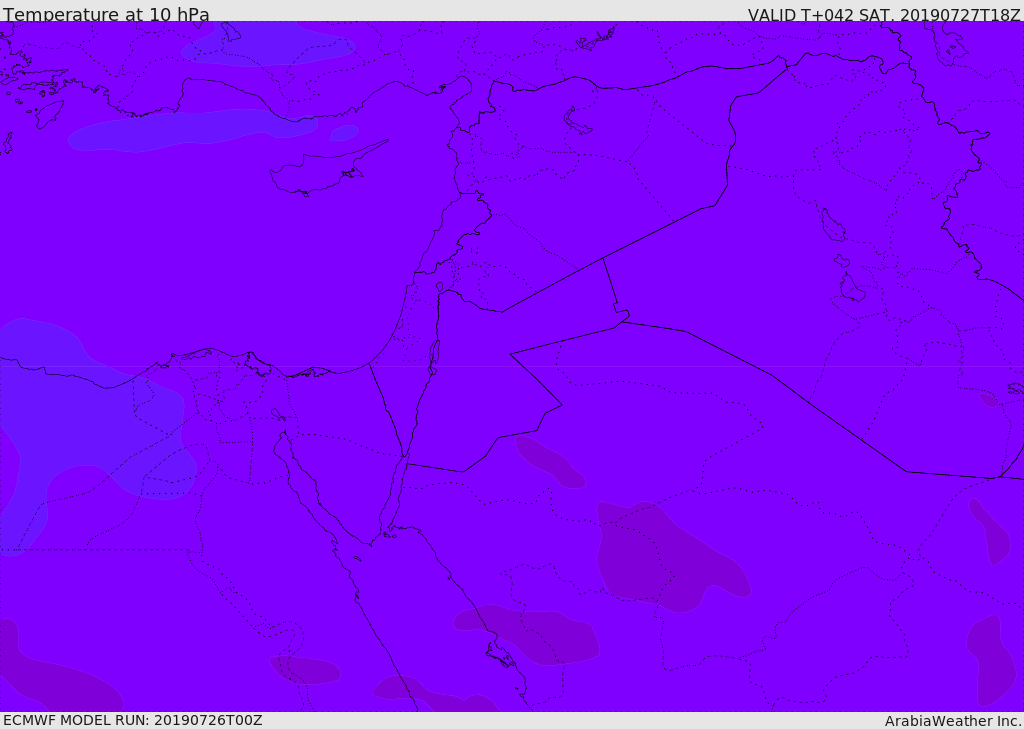Screen dimensions: 1024x729
Task: Click the island of Cyprus on the map
Action: click(320, 171)
